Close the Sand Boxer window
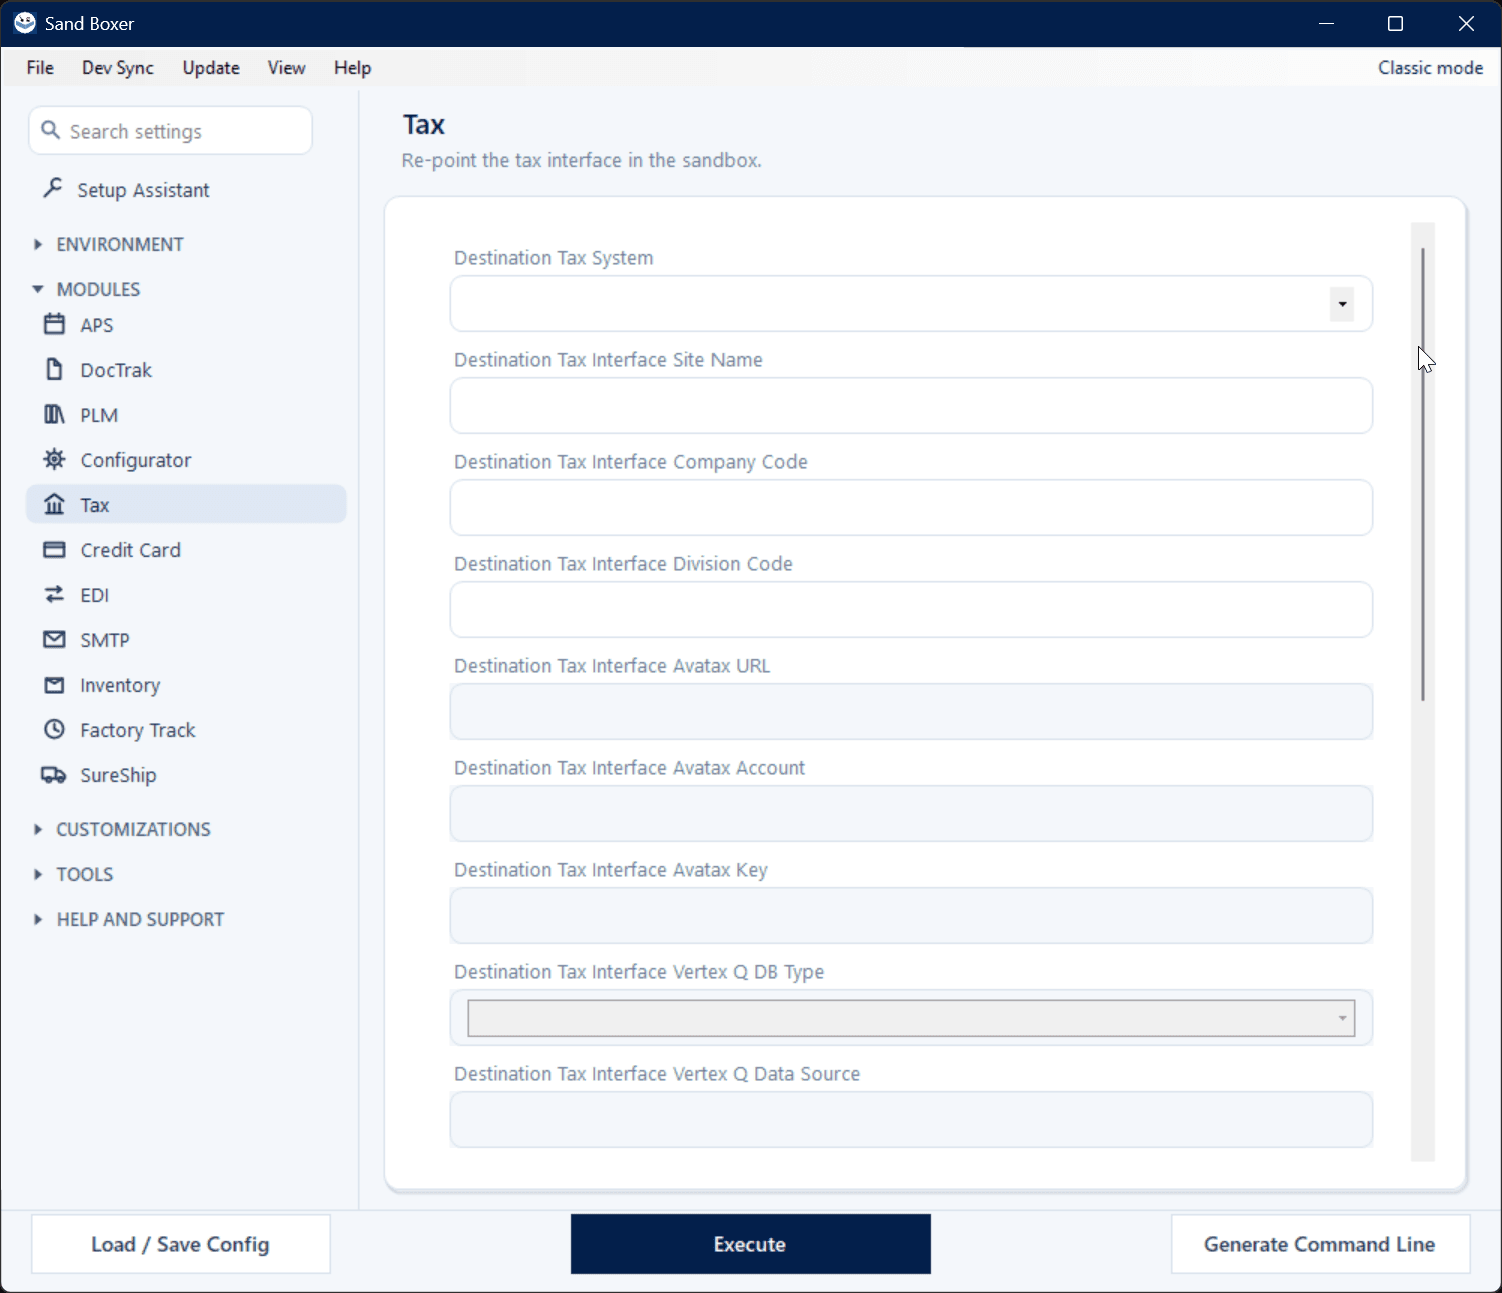1502x1293 pixels. coord(1466,23)
